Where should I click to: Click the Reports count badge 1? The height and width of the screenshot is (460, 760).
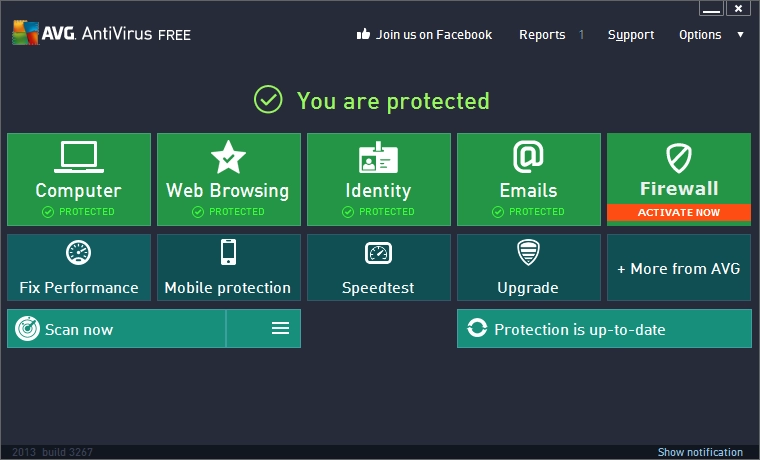click(581, 35)
